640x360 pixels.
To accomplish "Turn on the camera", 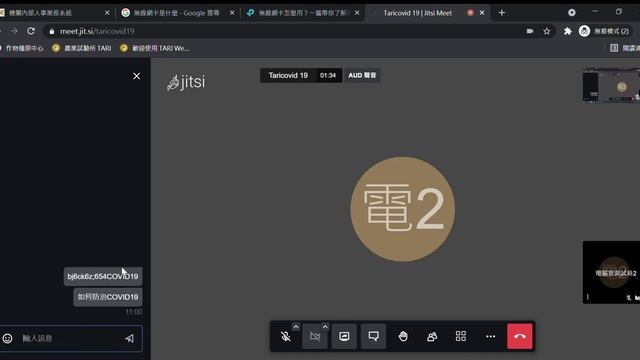I will 315,336.
